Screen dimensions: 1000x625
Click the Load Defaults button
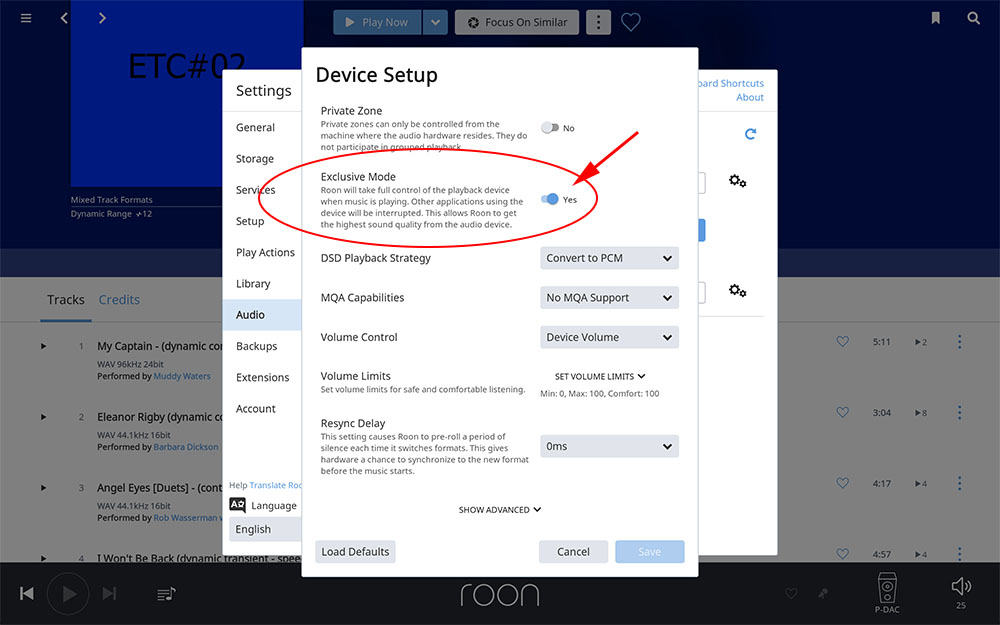tap(355, 552)
